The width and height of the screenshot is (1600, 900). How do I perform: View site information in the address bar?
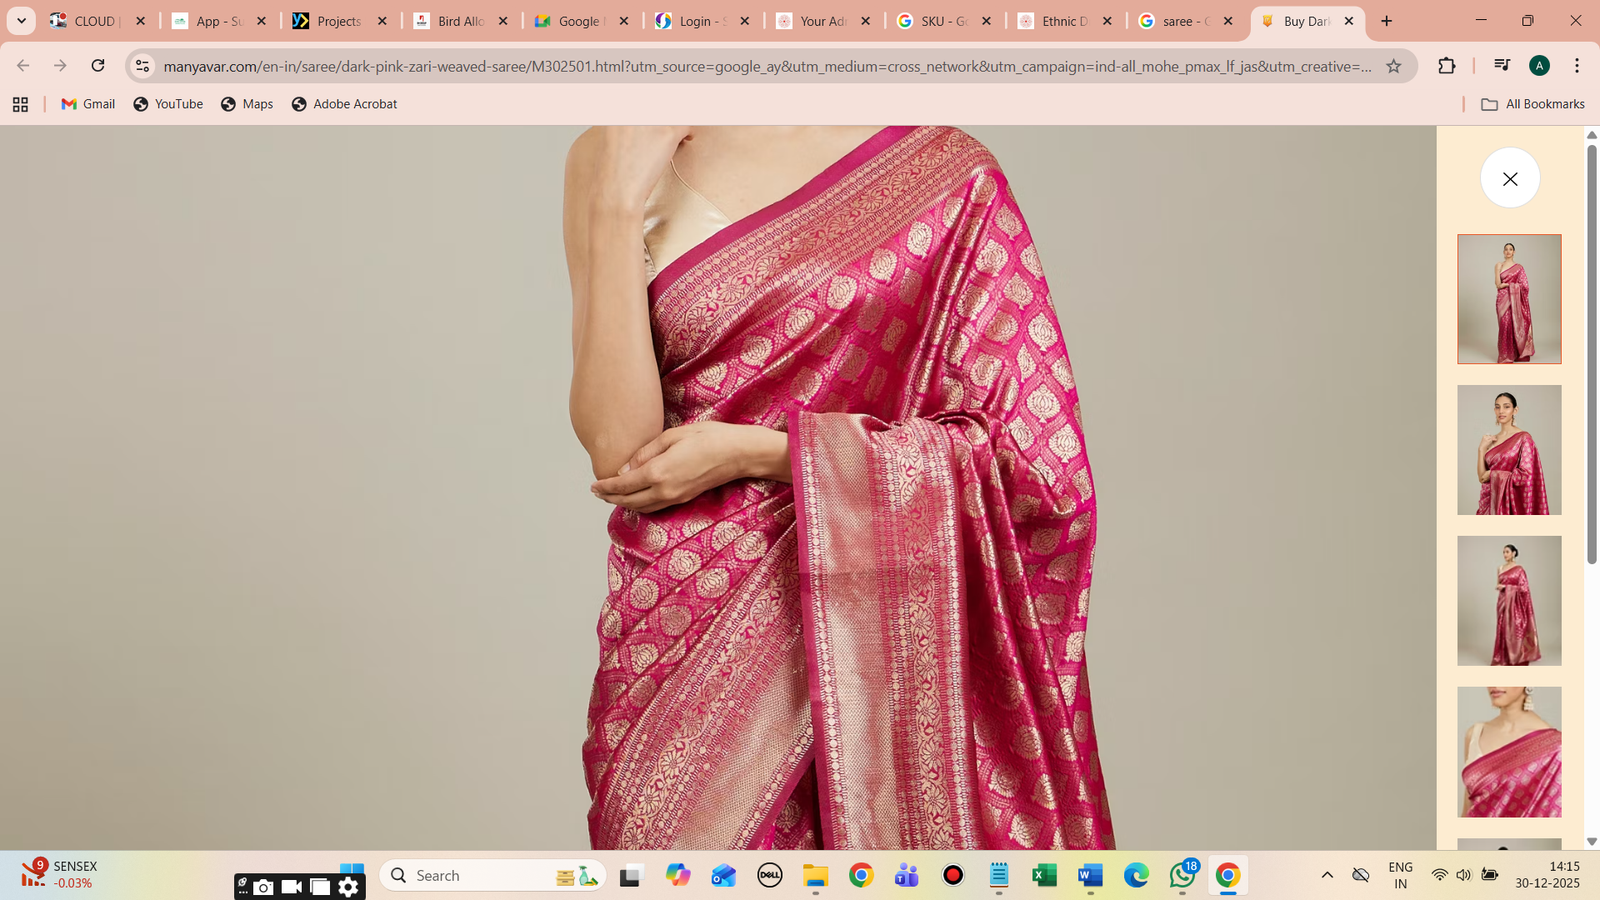coord(141,66)
